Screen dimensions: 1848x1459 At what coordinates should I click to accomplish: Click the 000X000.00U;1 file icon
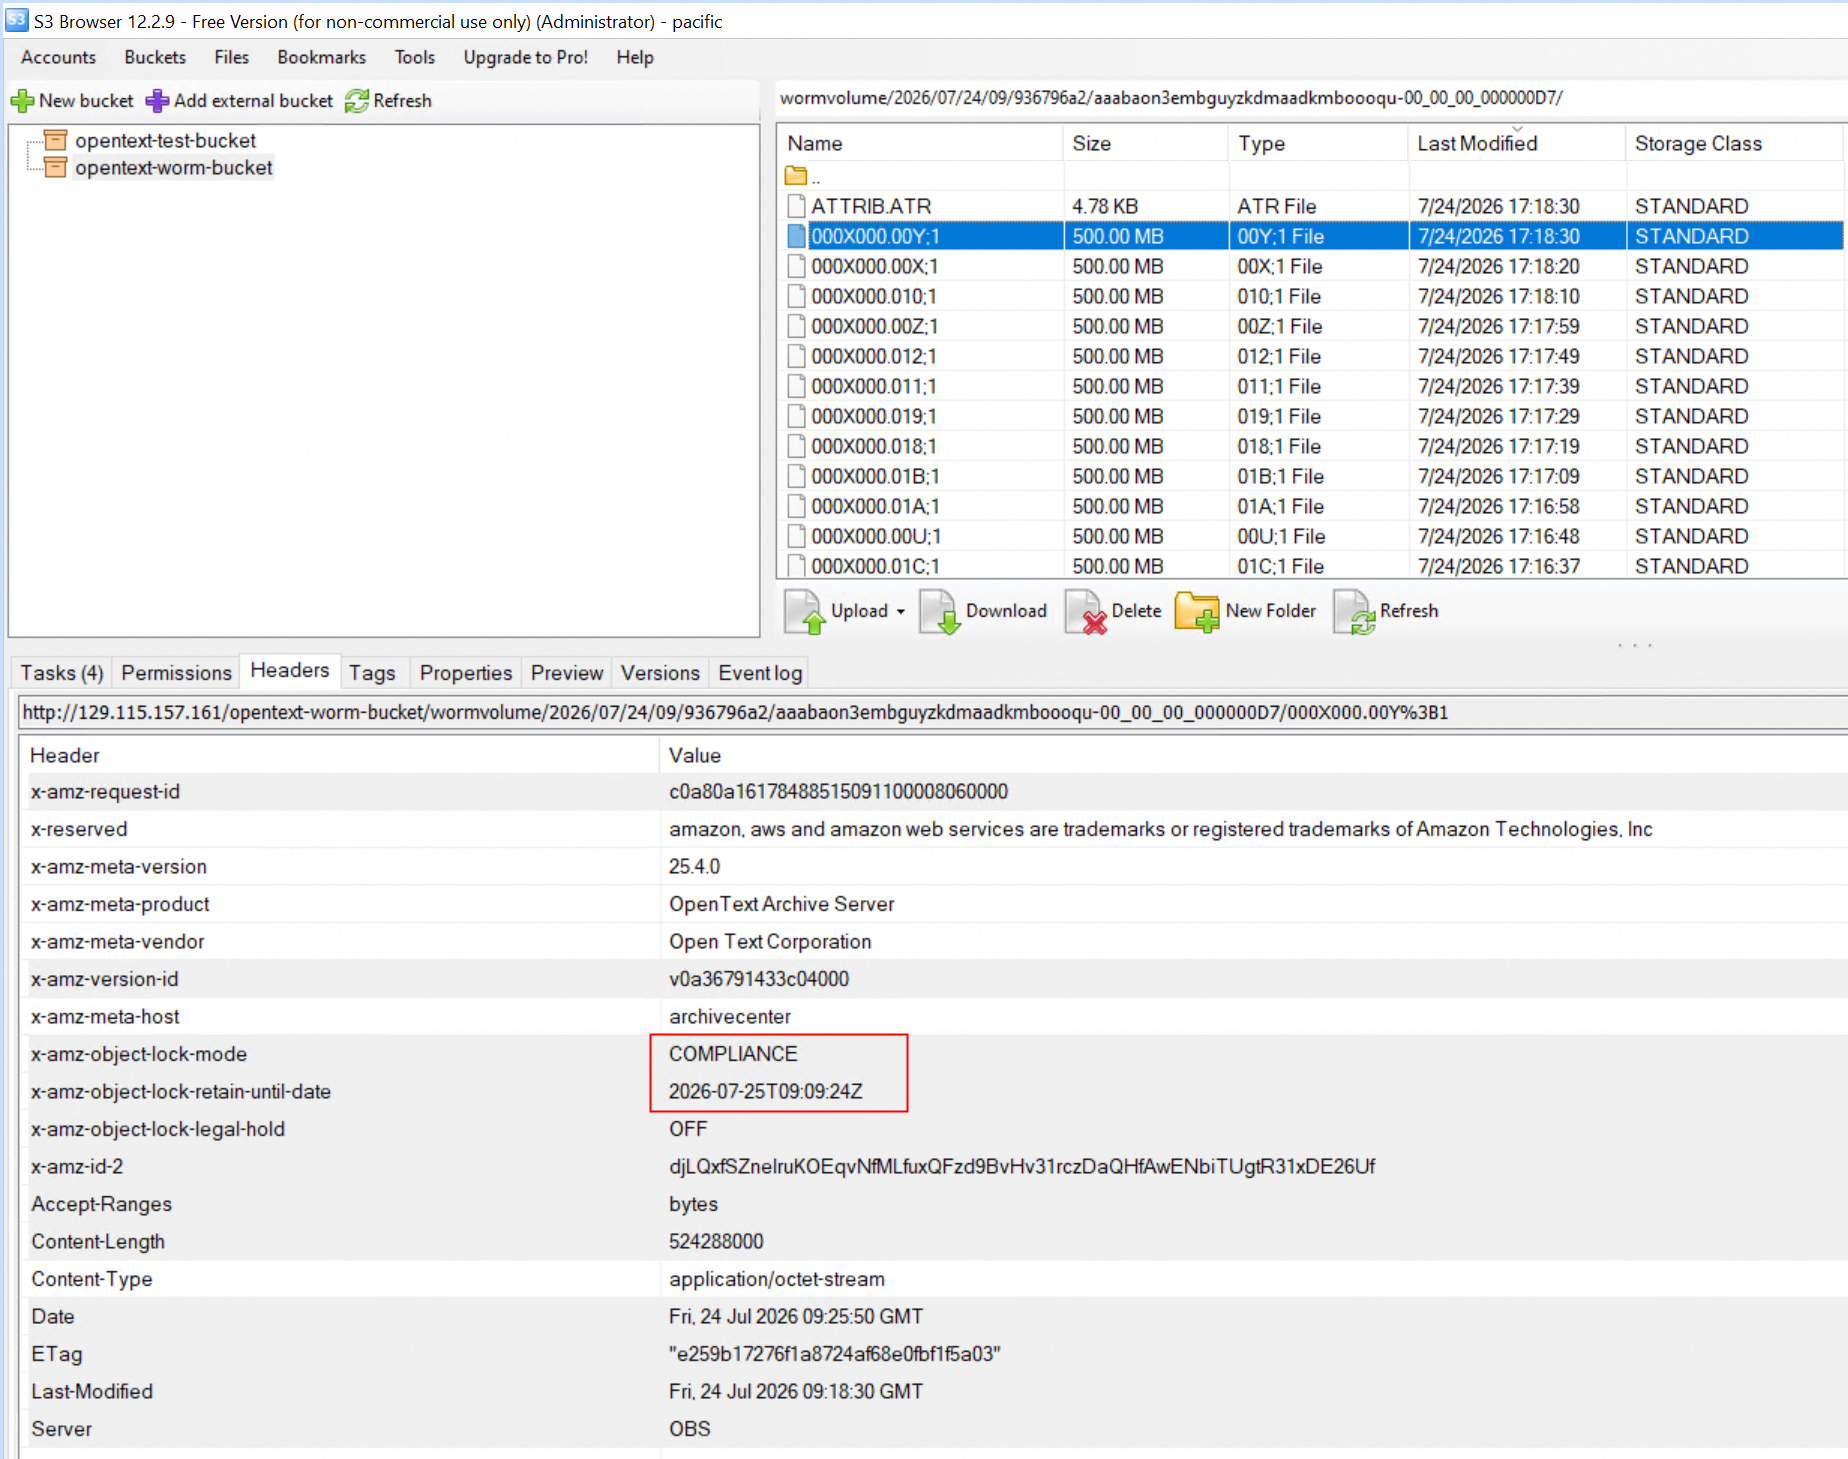[796, 536]
